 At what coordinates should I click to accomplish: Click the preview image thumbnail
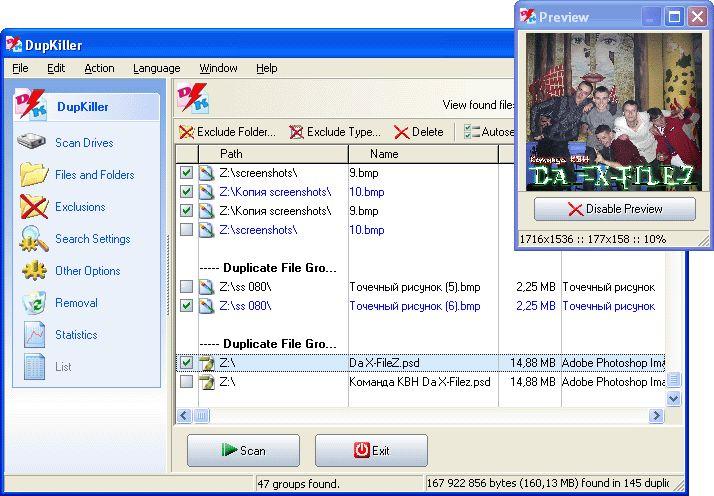[x=614, y=112]
